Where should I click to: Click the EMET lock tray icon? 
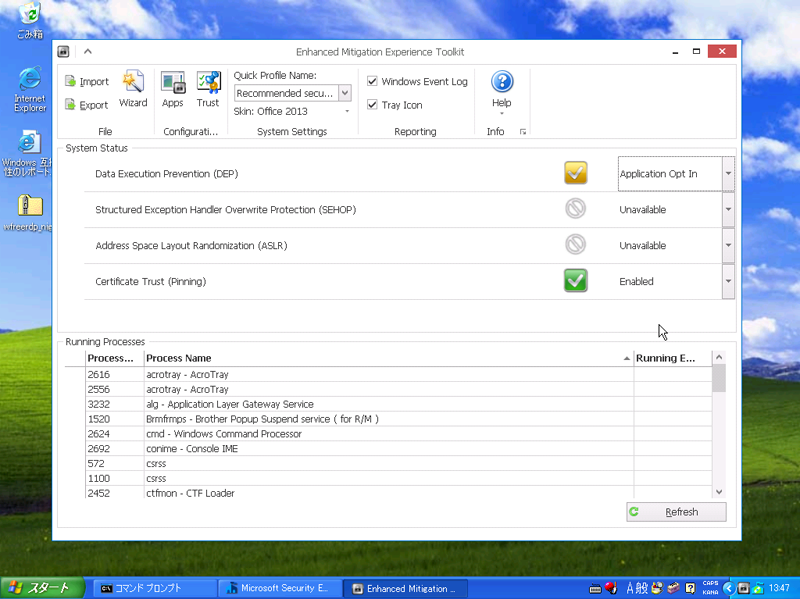point(744,588)
